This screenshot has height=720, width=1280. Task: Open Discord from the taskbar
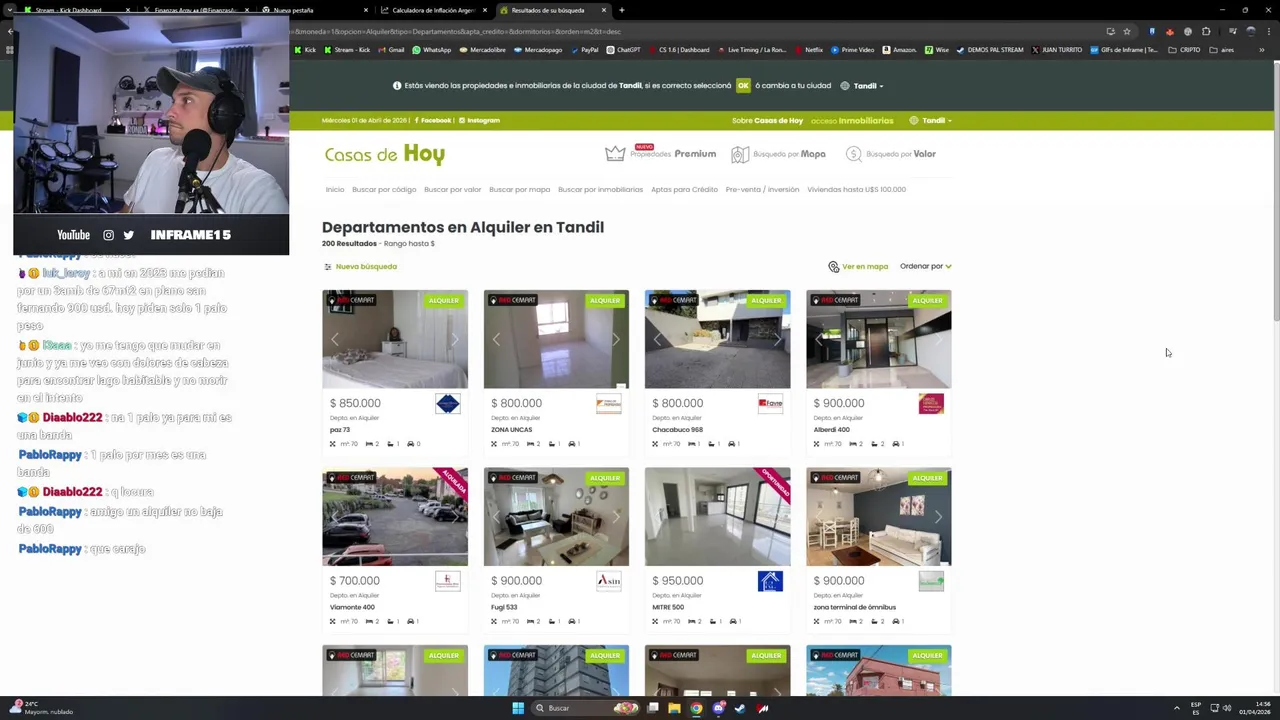[718, 708]
